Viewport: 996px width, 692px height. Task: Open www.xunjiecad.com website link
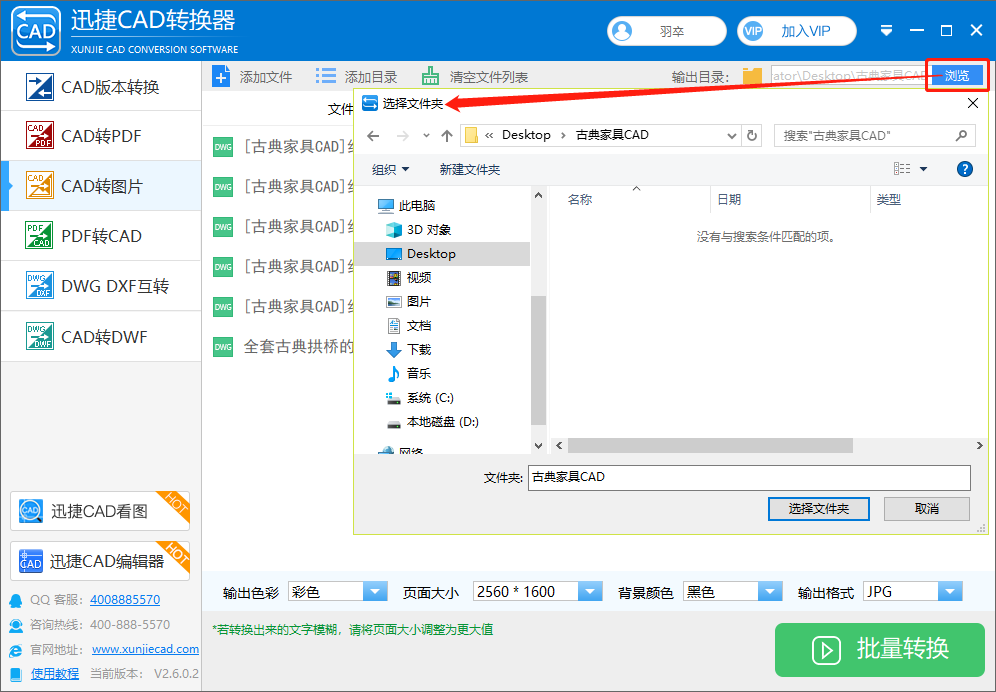click(x=145, y=649)
